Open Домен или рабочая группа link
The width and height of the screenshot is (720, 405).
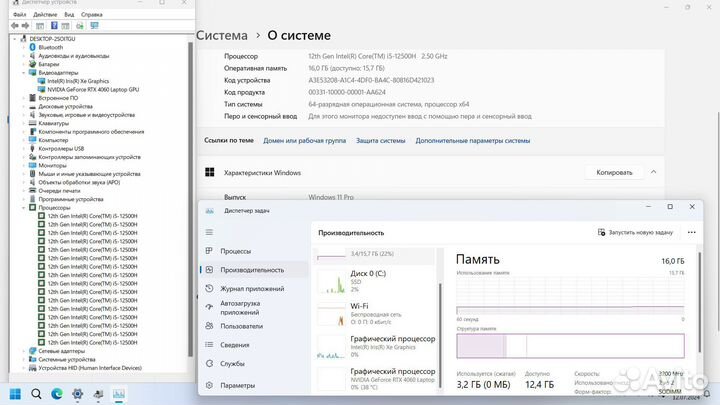304,141
